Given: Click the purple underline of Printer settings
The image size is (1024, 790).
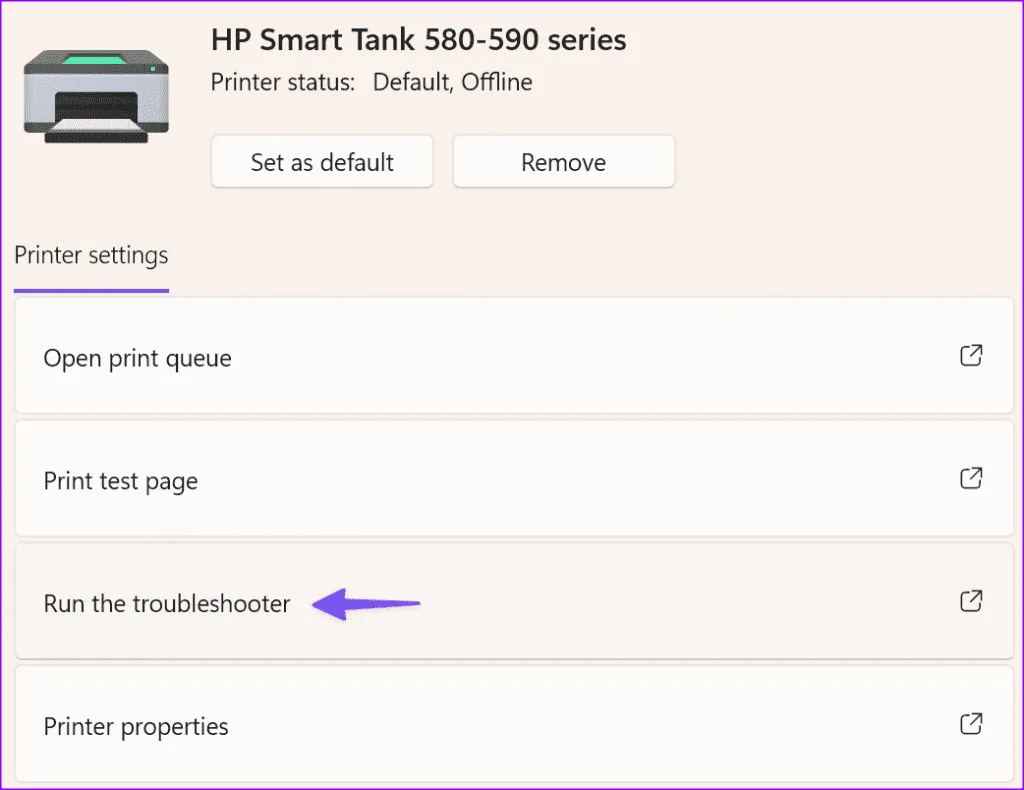Looking at the screenshot, I should 91,291.
